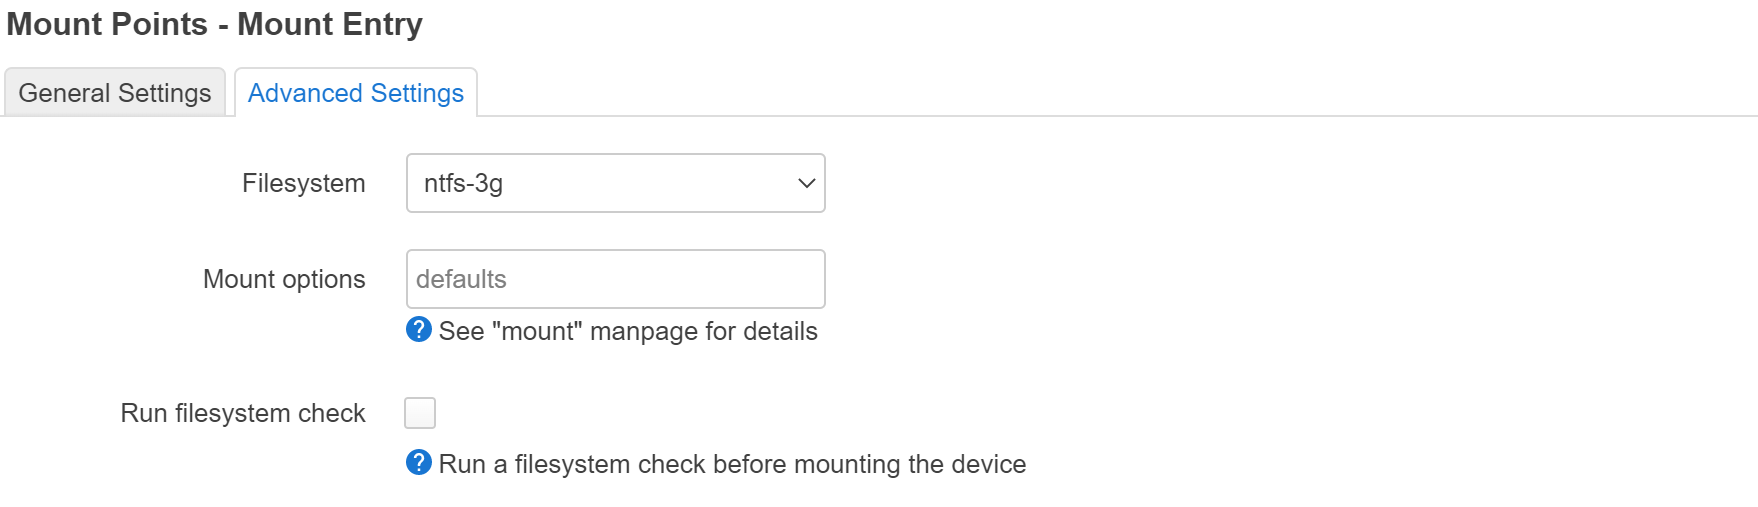The width and height of the screenshot is (1758, 507).
Task: Click the help icon below the filesystem check checkbox
Action: point(419,462)
